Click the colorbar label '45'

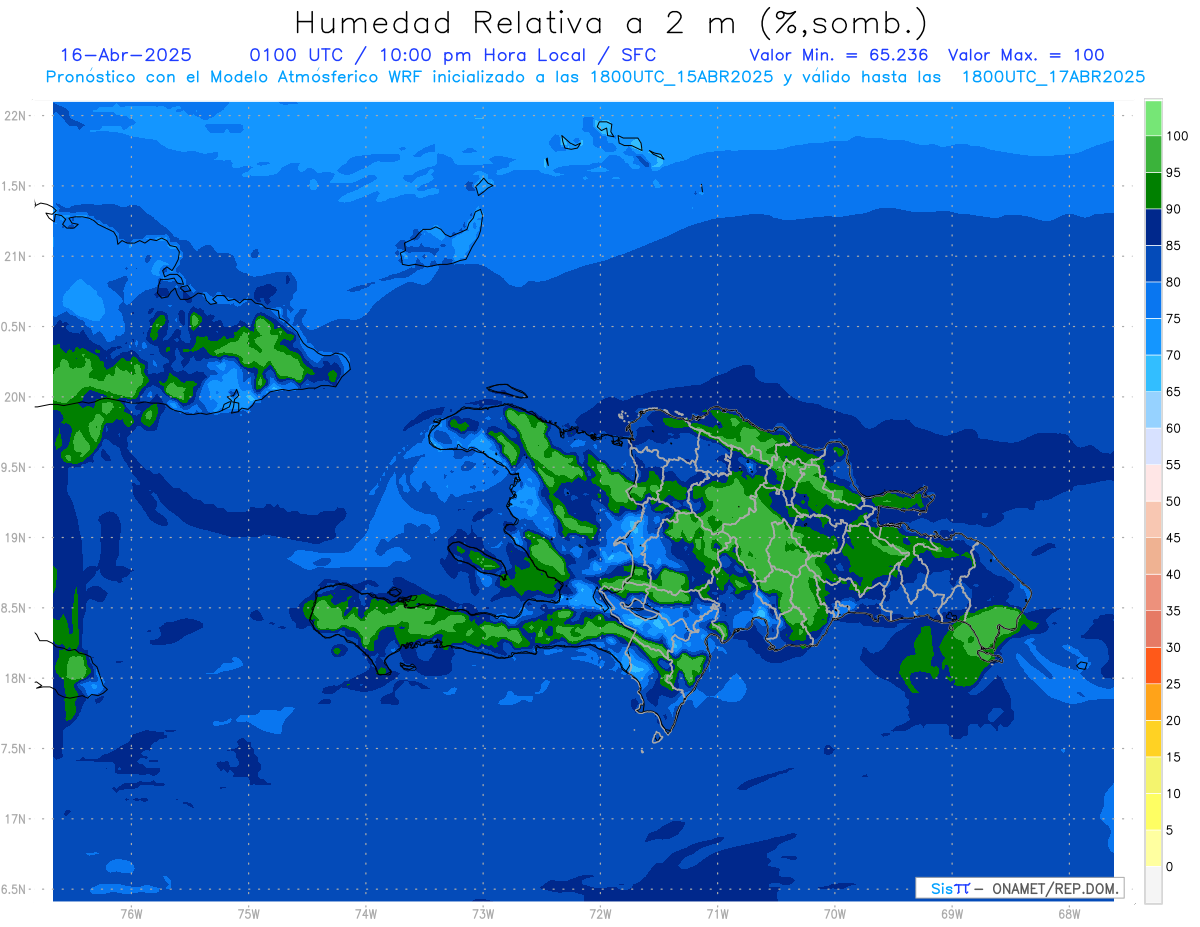point(1173,538)
